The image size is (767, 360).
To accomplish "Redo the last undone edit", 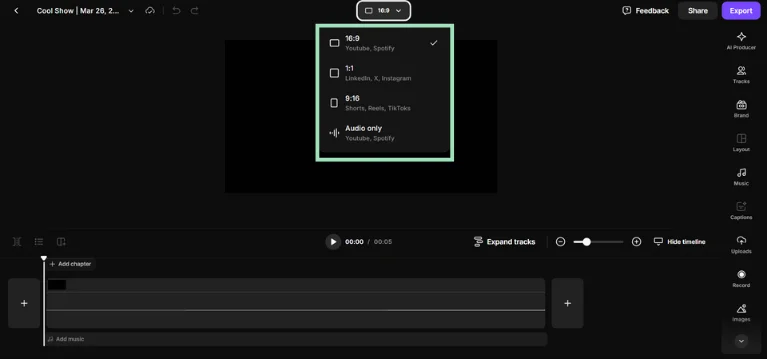I will [194, 11].
